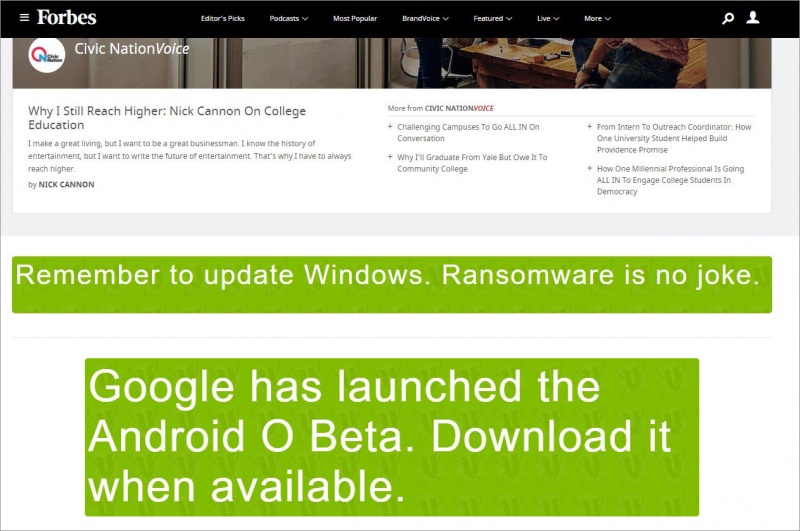Click the Ransomware Windows update green banner
Image resolution: width=800 pixels, height=531 pixels.
point(392,285)
